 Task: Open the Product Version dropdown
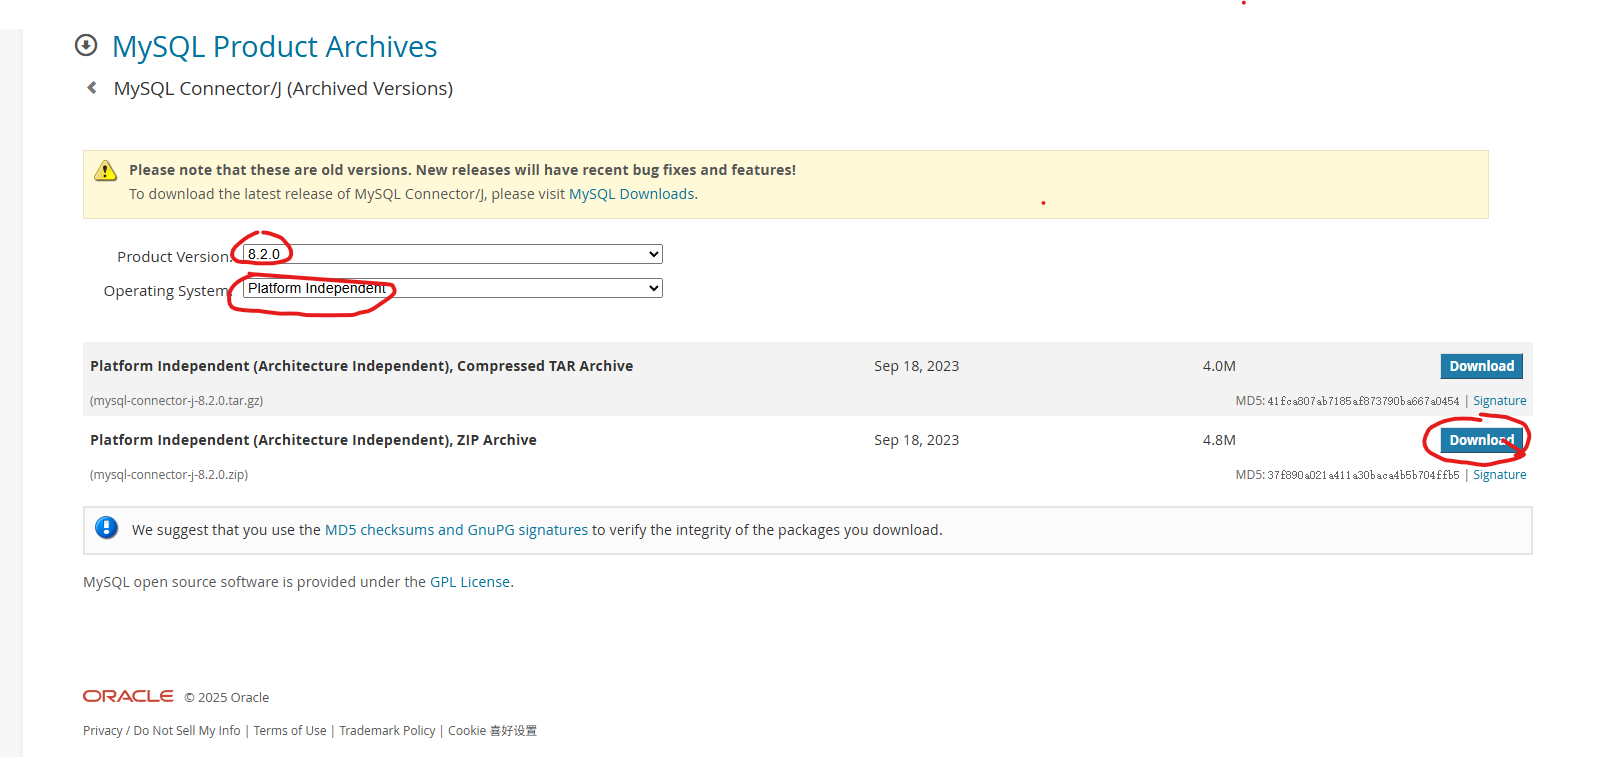click(452, 254)
